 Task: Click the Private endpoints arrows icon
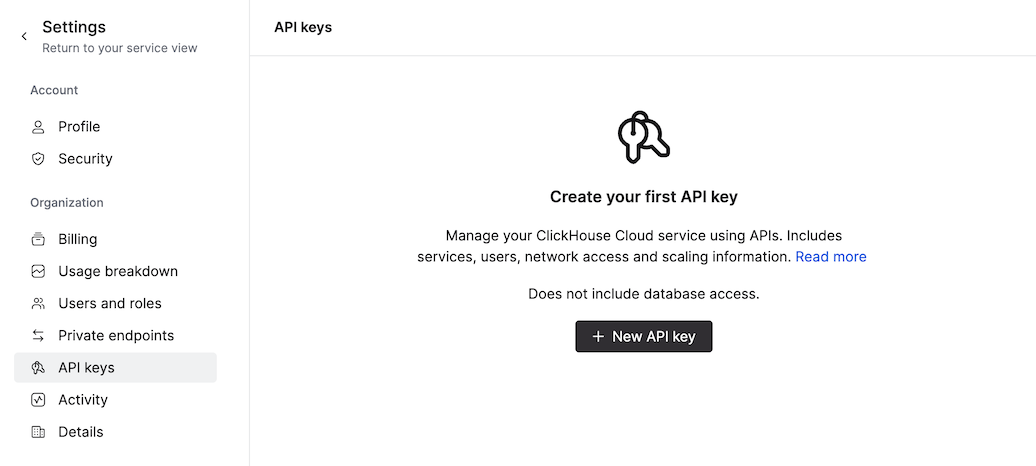click(x=38, y=335)
